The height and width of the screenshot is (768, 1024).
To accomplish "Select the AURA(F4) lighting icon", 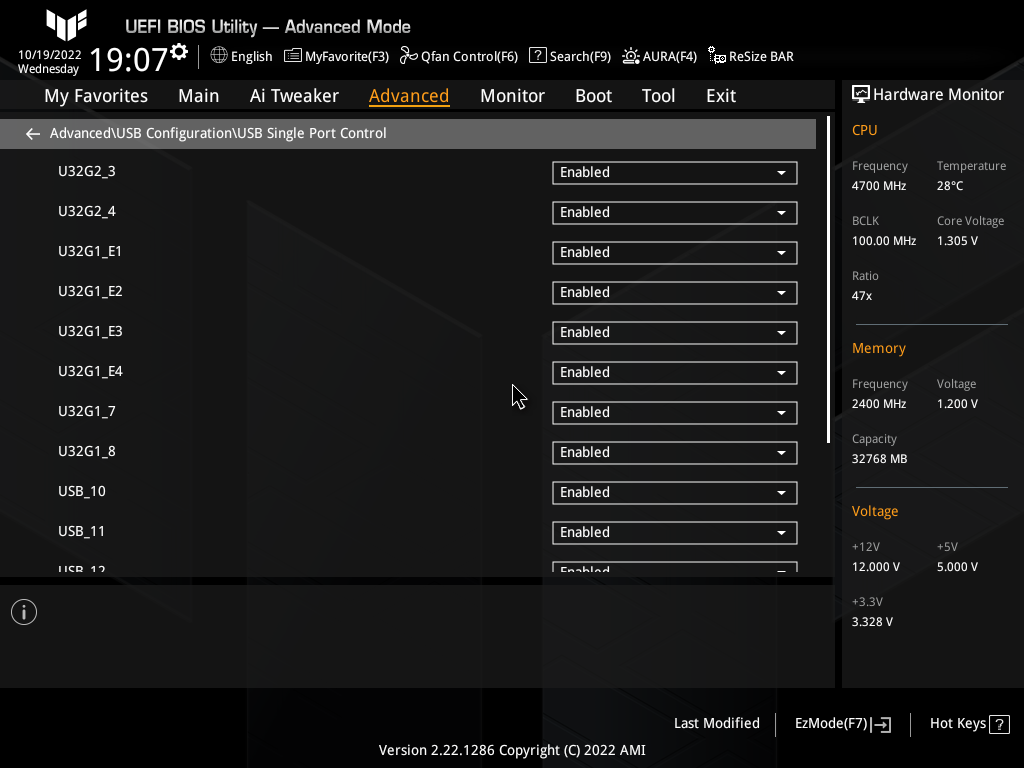I will (659, 57).
